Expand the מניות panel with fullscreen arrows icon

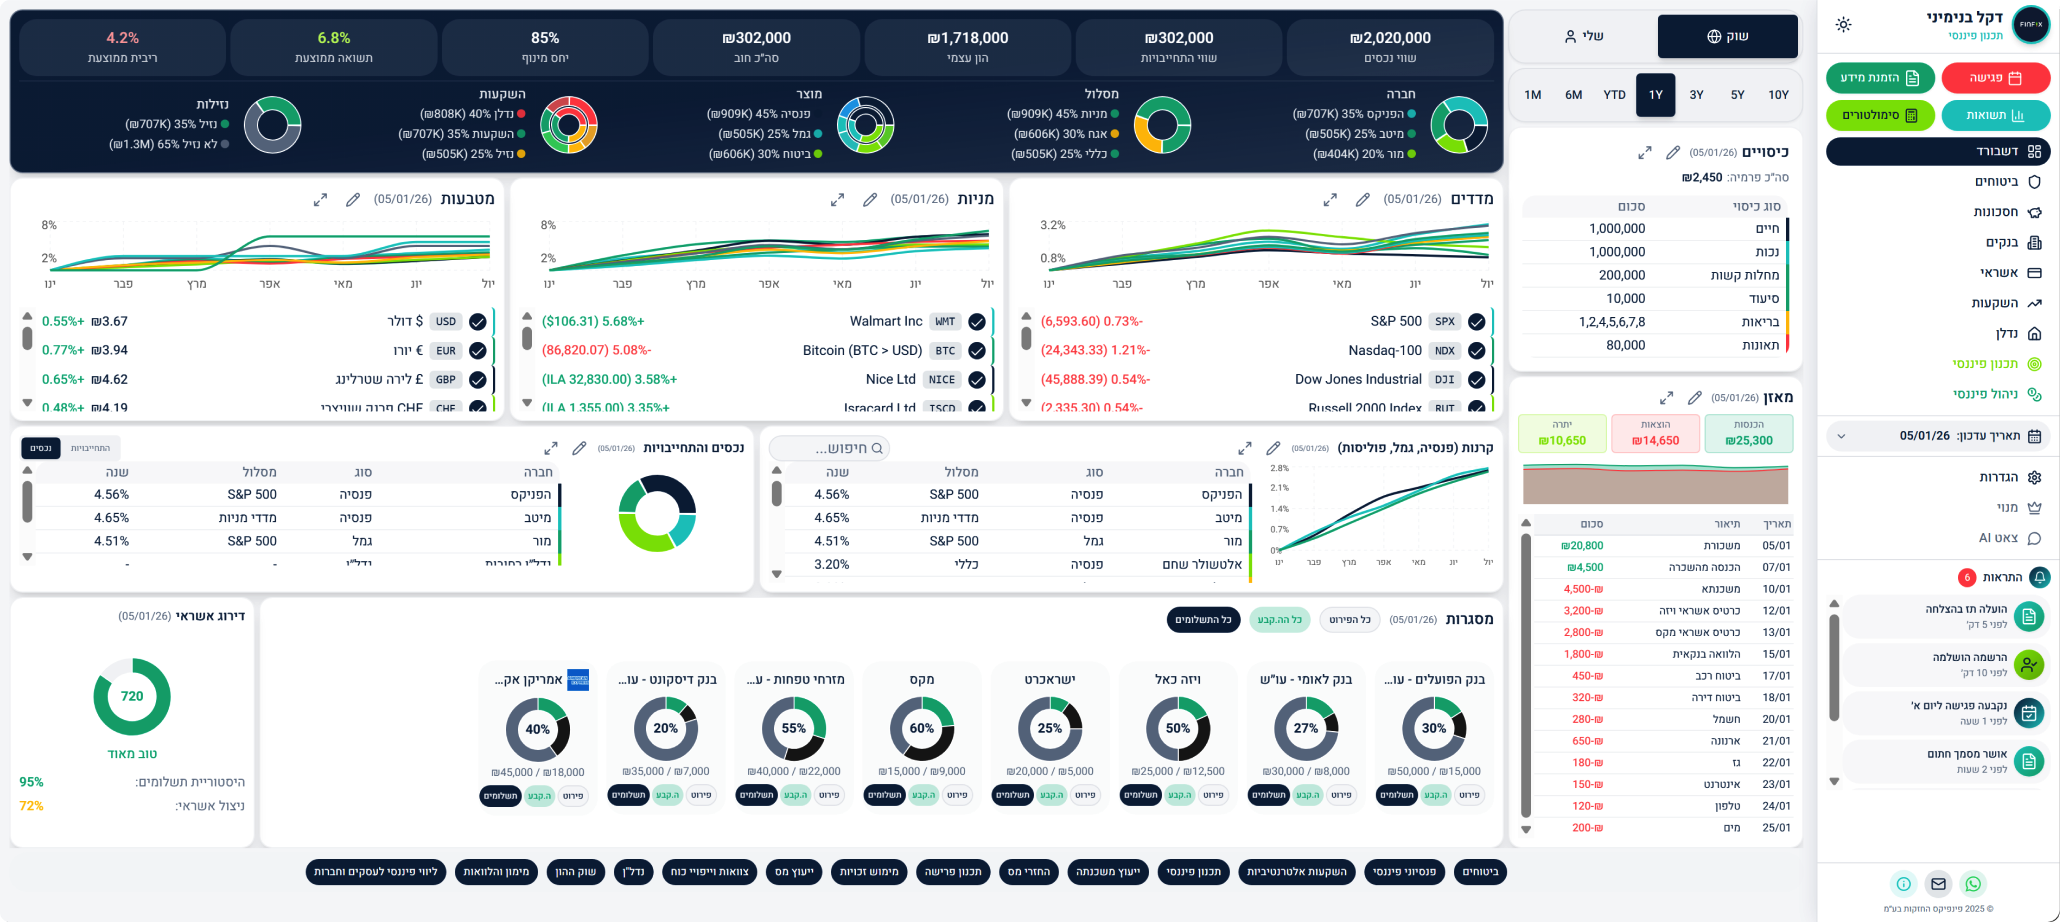[x=837, y=200]
